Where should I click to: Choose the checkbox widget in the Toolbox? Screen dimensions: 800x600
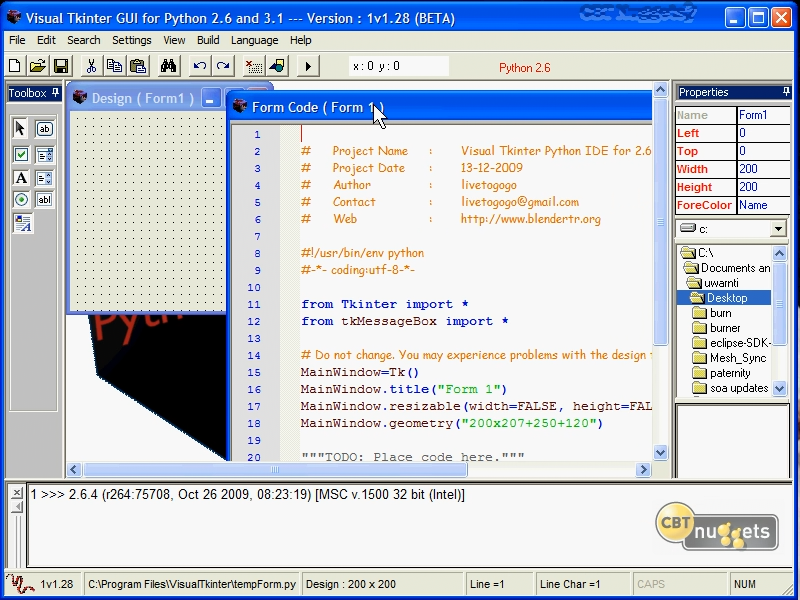point(21,154)
